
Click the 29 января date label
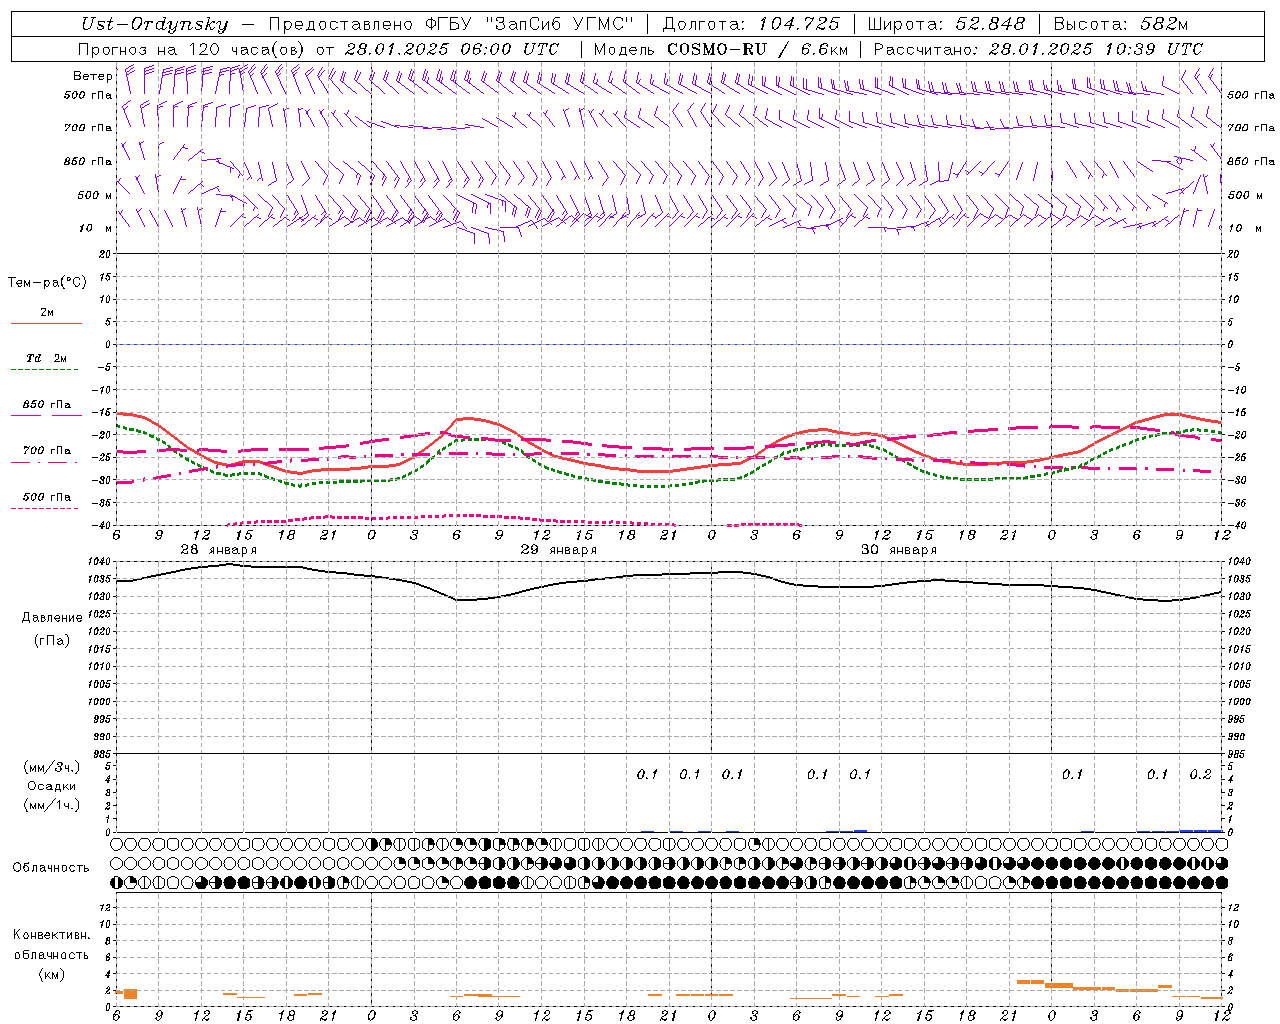tap(558, 550)
